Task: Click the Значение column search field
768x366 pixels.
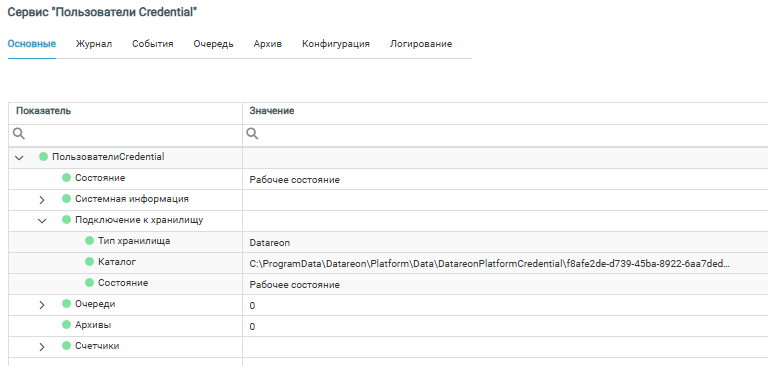Action: pyautogui.click(x=505, y=134)
